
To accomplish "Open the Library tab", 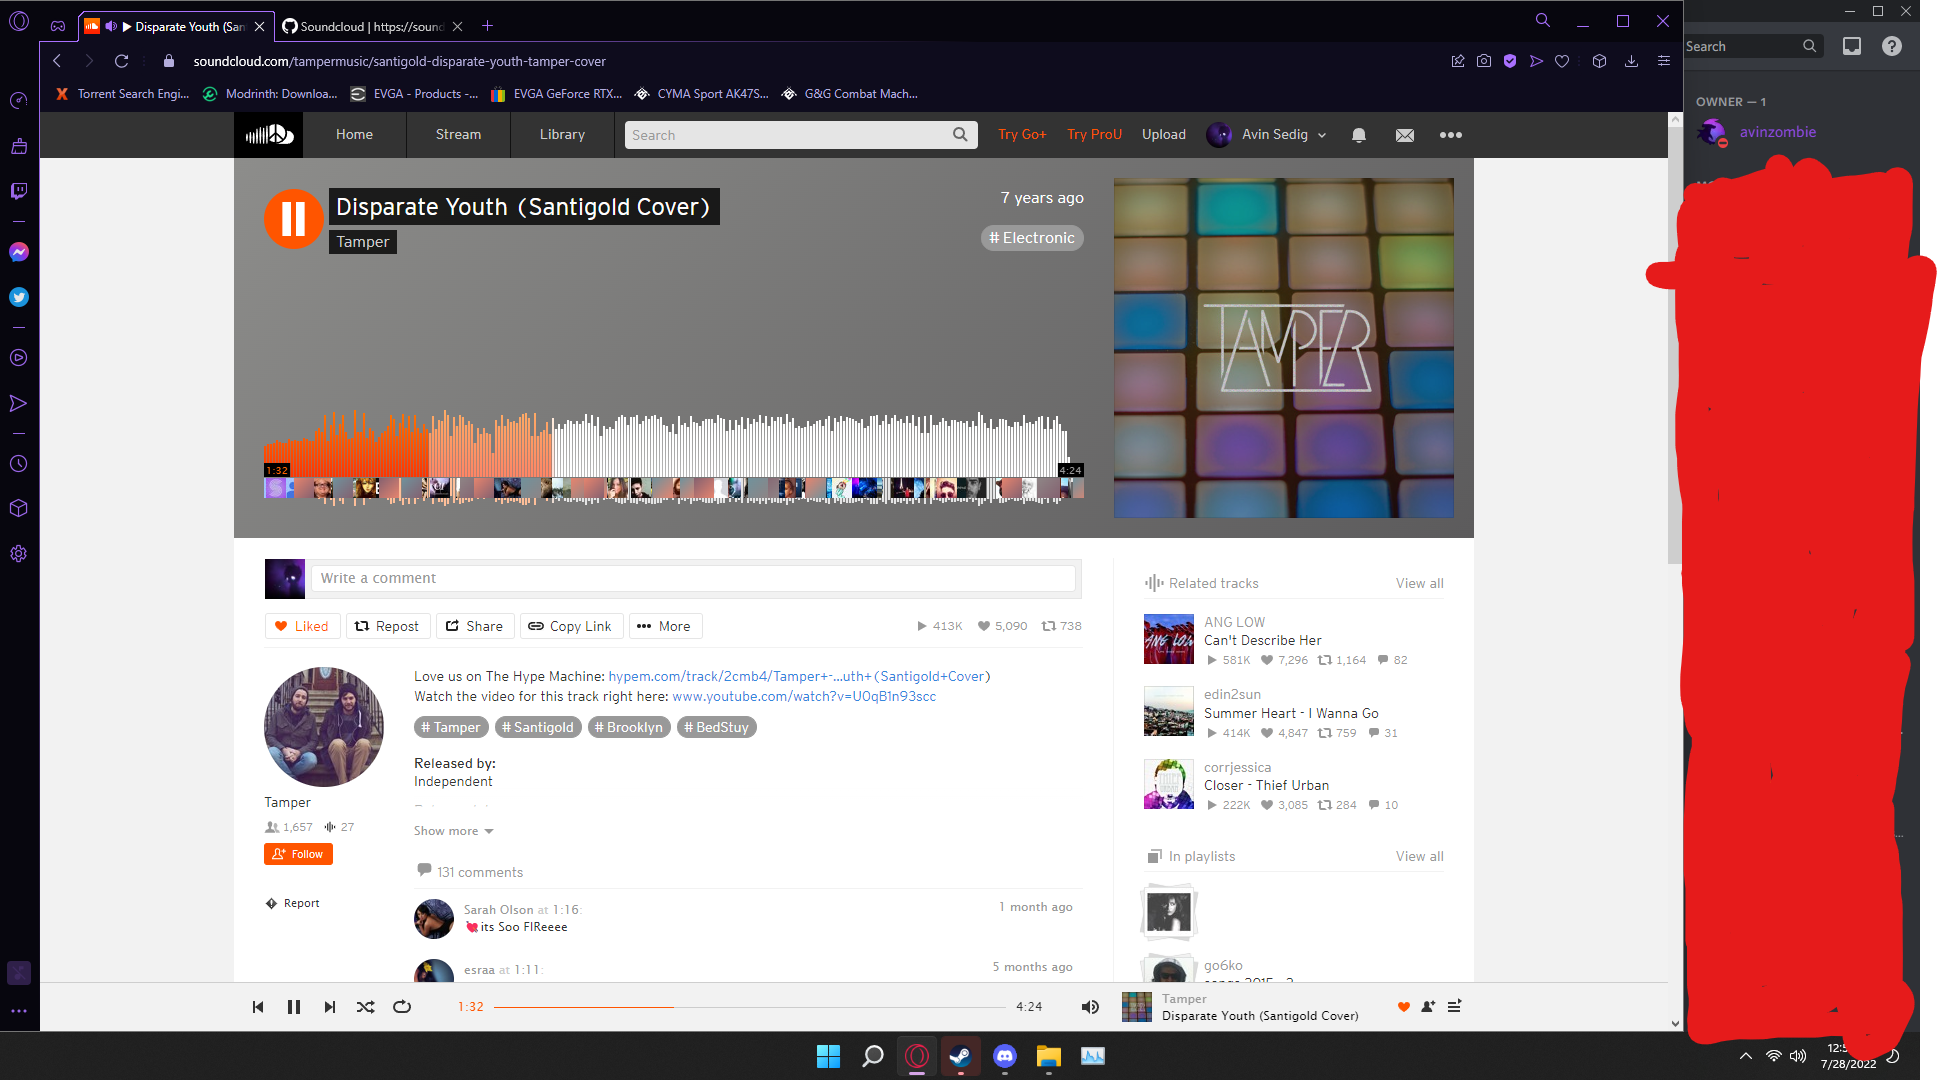I will pyautogui.click(x=562, y=135).
